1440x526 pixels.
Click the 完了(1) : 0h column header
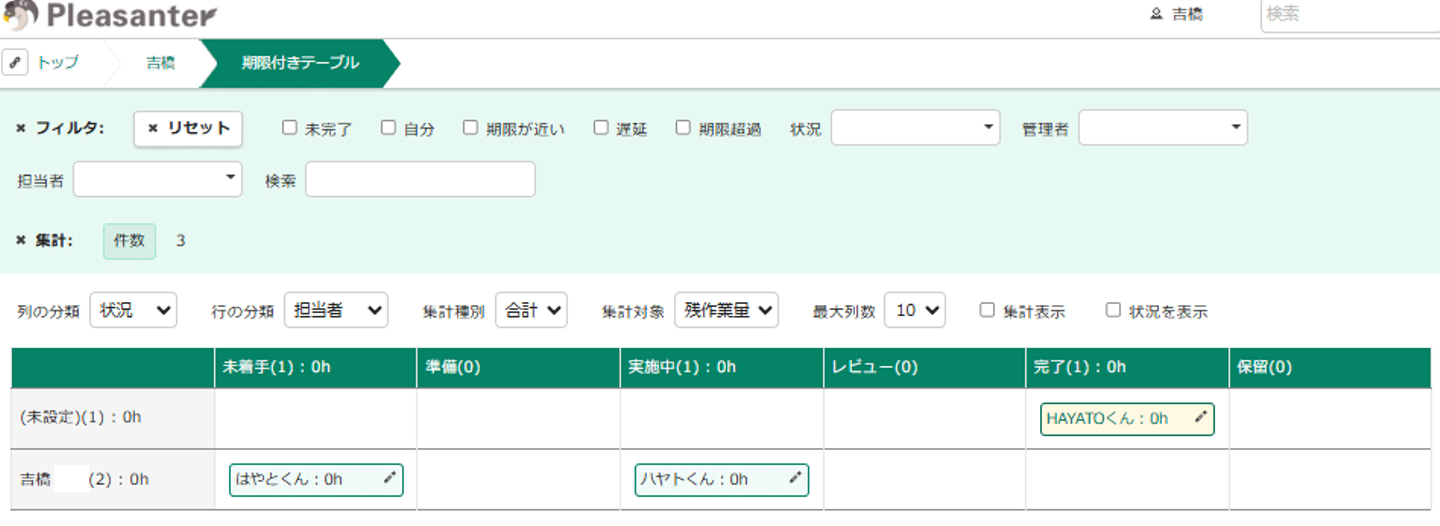(1127, 367)
